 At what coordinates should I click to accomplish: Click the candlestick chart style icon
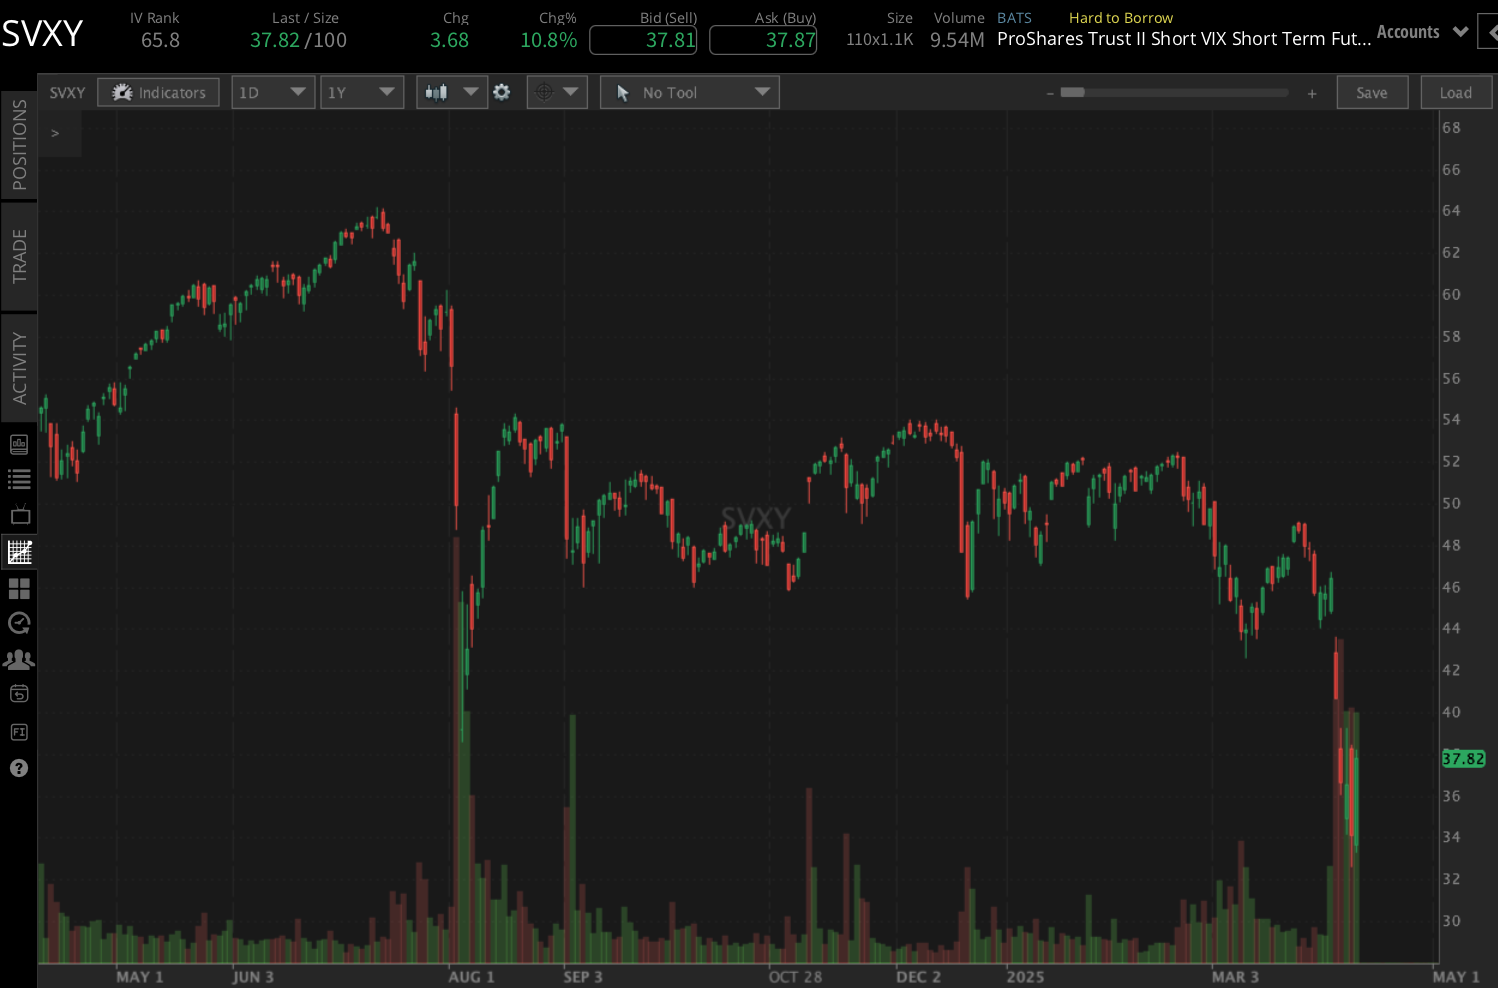click(x=438, y=91)
